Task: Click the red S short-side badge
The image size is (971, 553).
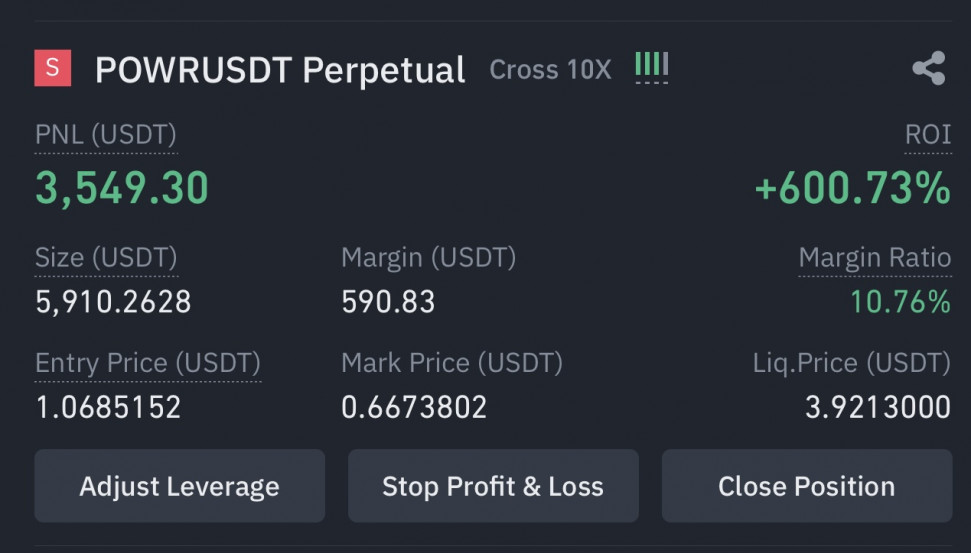Action: click(x=53, y=67)
